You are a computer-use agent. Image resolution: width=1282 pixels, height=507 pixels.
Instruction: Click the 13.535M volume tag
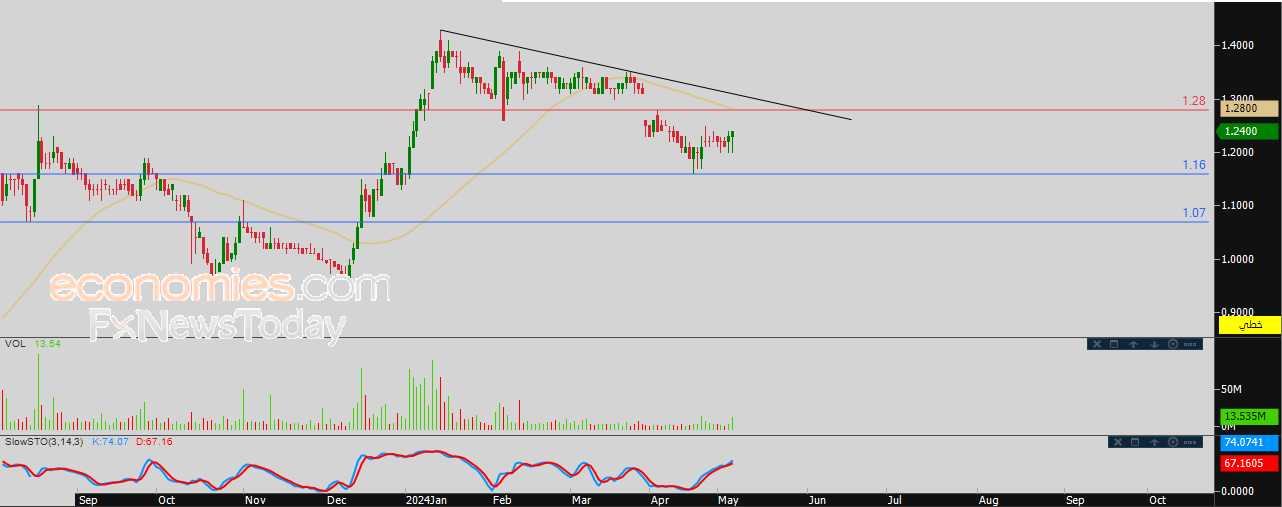click(x=1248, y=416)
